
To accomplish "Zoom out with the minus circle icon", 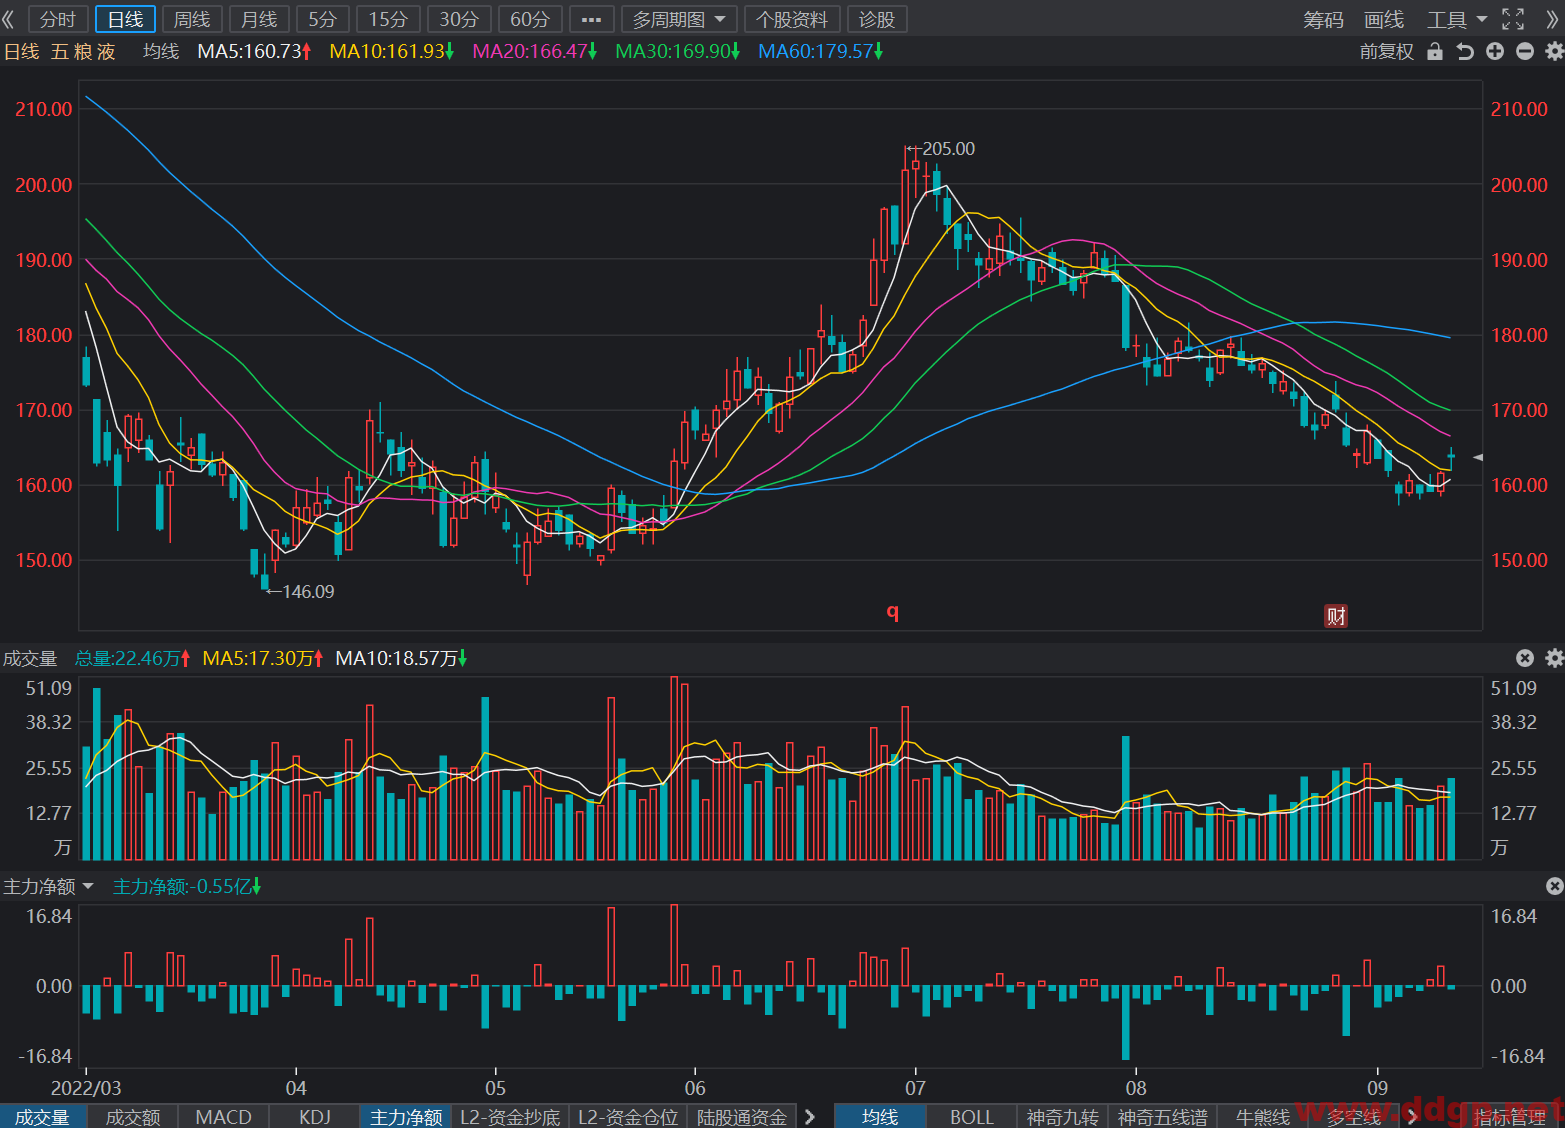I will coord(1525,52).
